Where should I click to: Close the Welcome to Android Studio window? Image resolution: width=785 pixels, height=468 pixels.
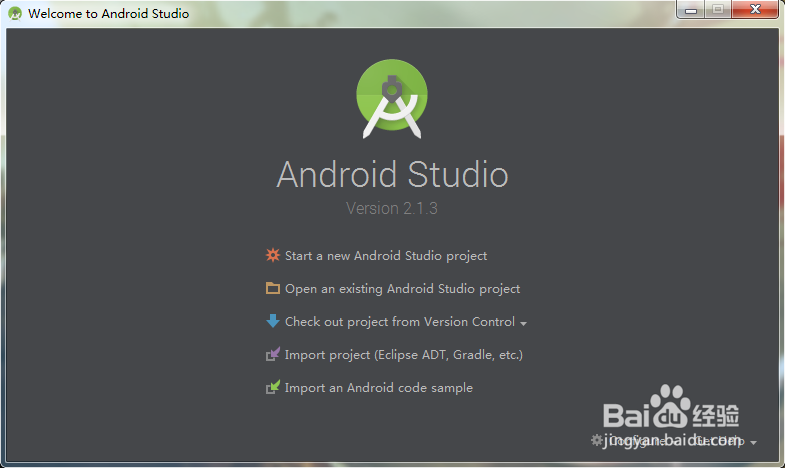point(755,10)
